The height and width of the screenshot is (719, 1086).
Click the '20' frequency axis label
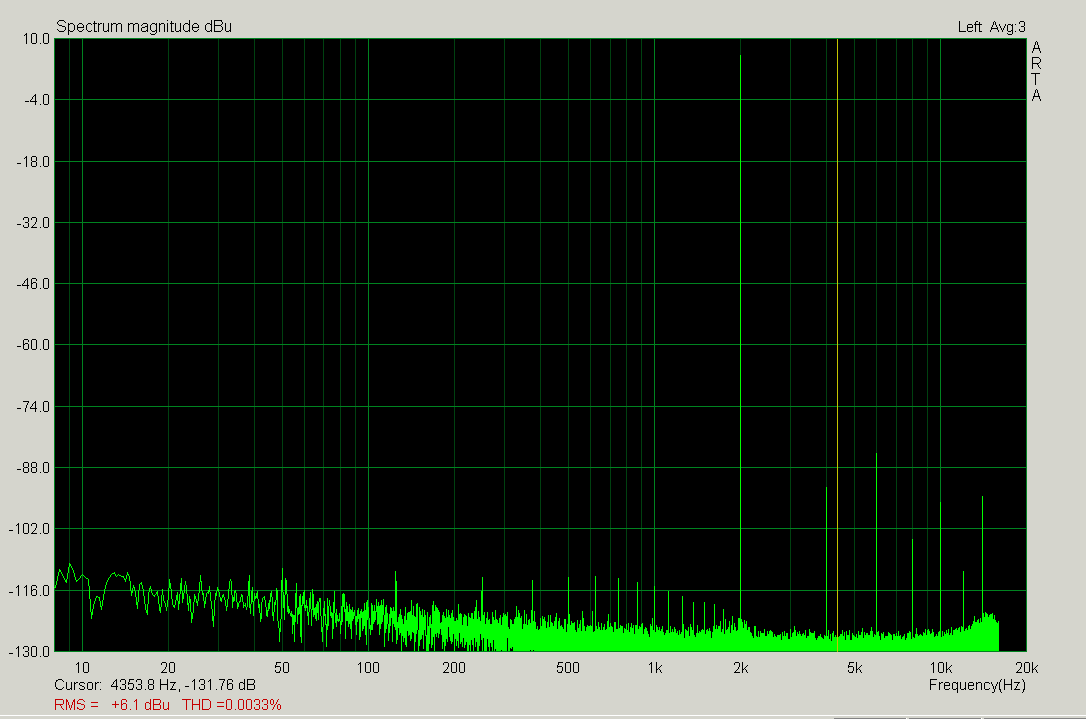[x=168, y=668]
